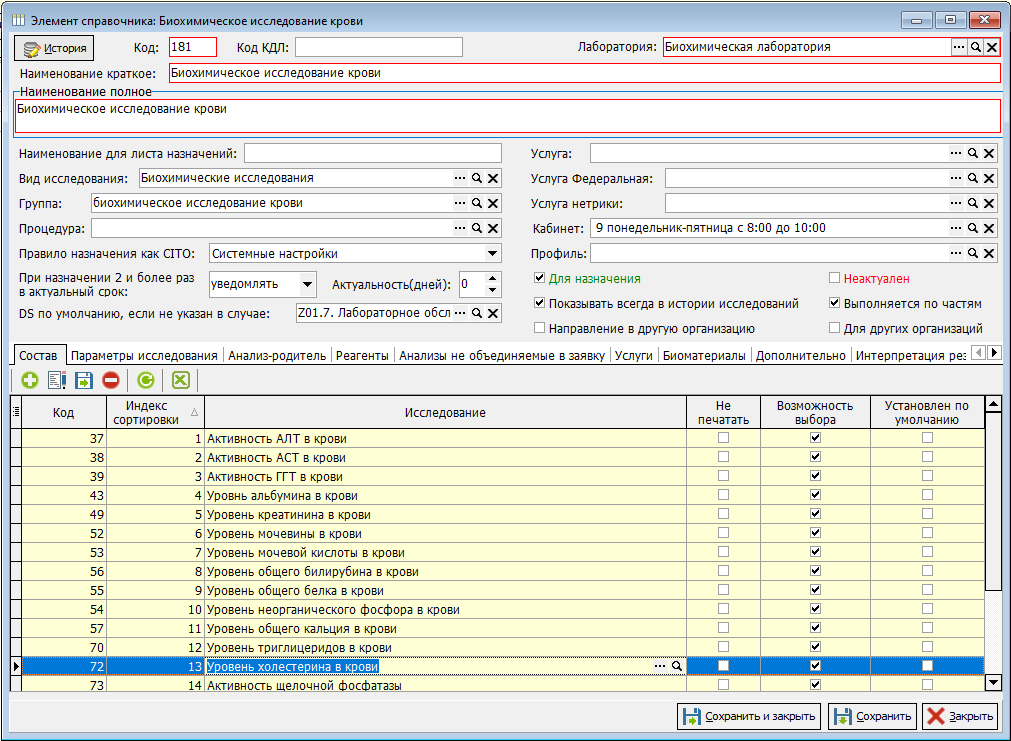Screen dimensions: 1011x741
Task: Expand Правило назначения как CITO dropdown
Action: click(492, 253)
